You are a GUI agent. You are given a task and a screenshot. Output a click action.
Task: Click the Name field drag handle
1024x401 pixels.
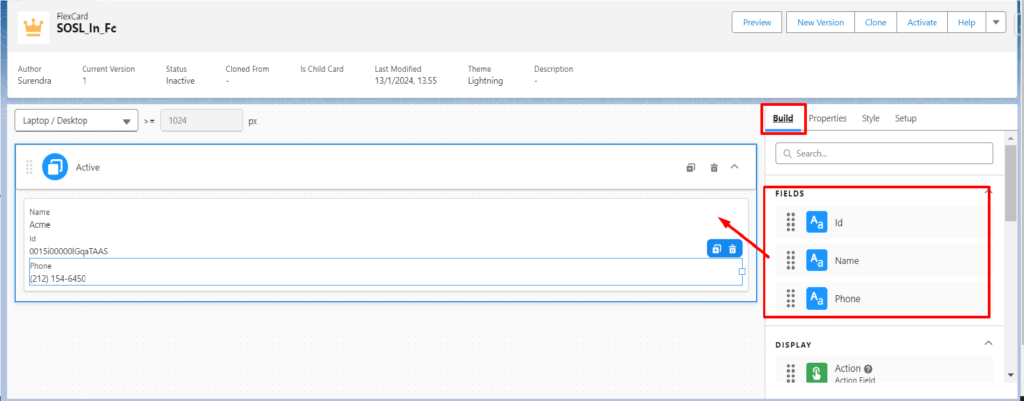[790, 260]
